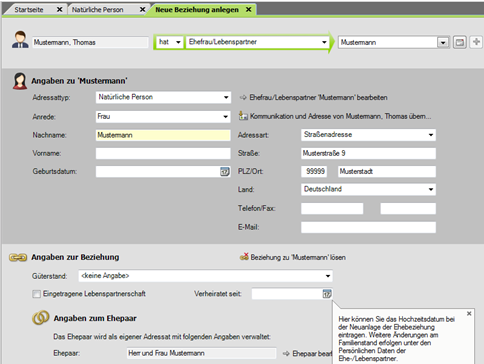The width and height of the screenshot is (484, 364).
Task: Click the Vorname input field
Action: 163,153
